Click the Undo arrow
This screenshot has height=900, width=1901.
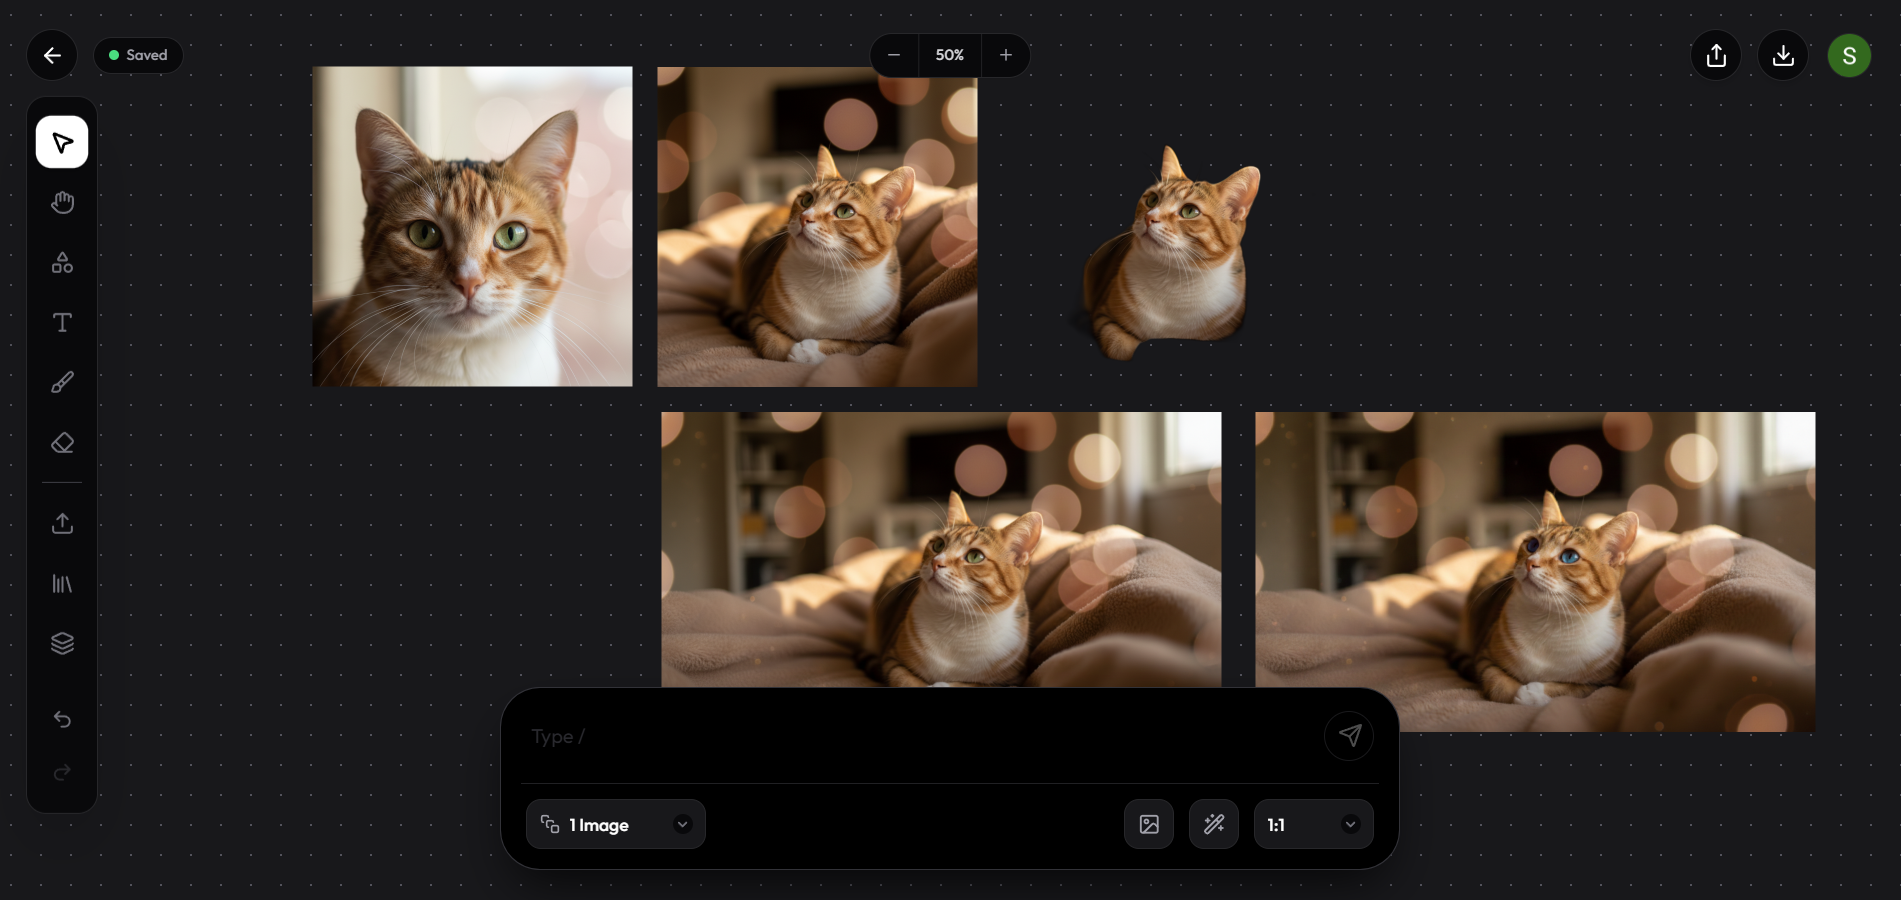[62, 719]
